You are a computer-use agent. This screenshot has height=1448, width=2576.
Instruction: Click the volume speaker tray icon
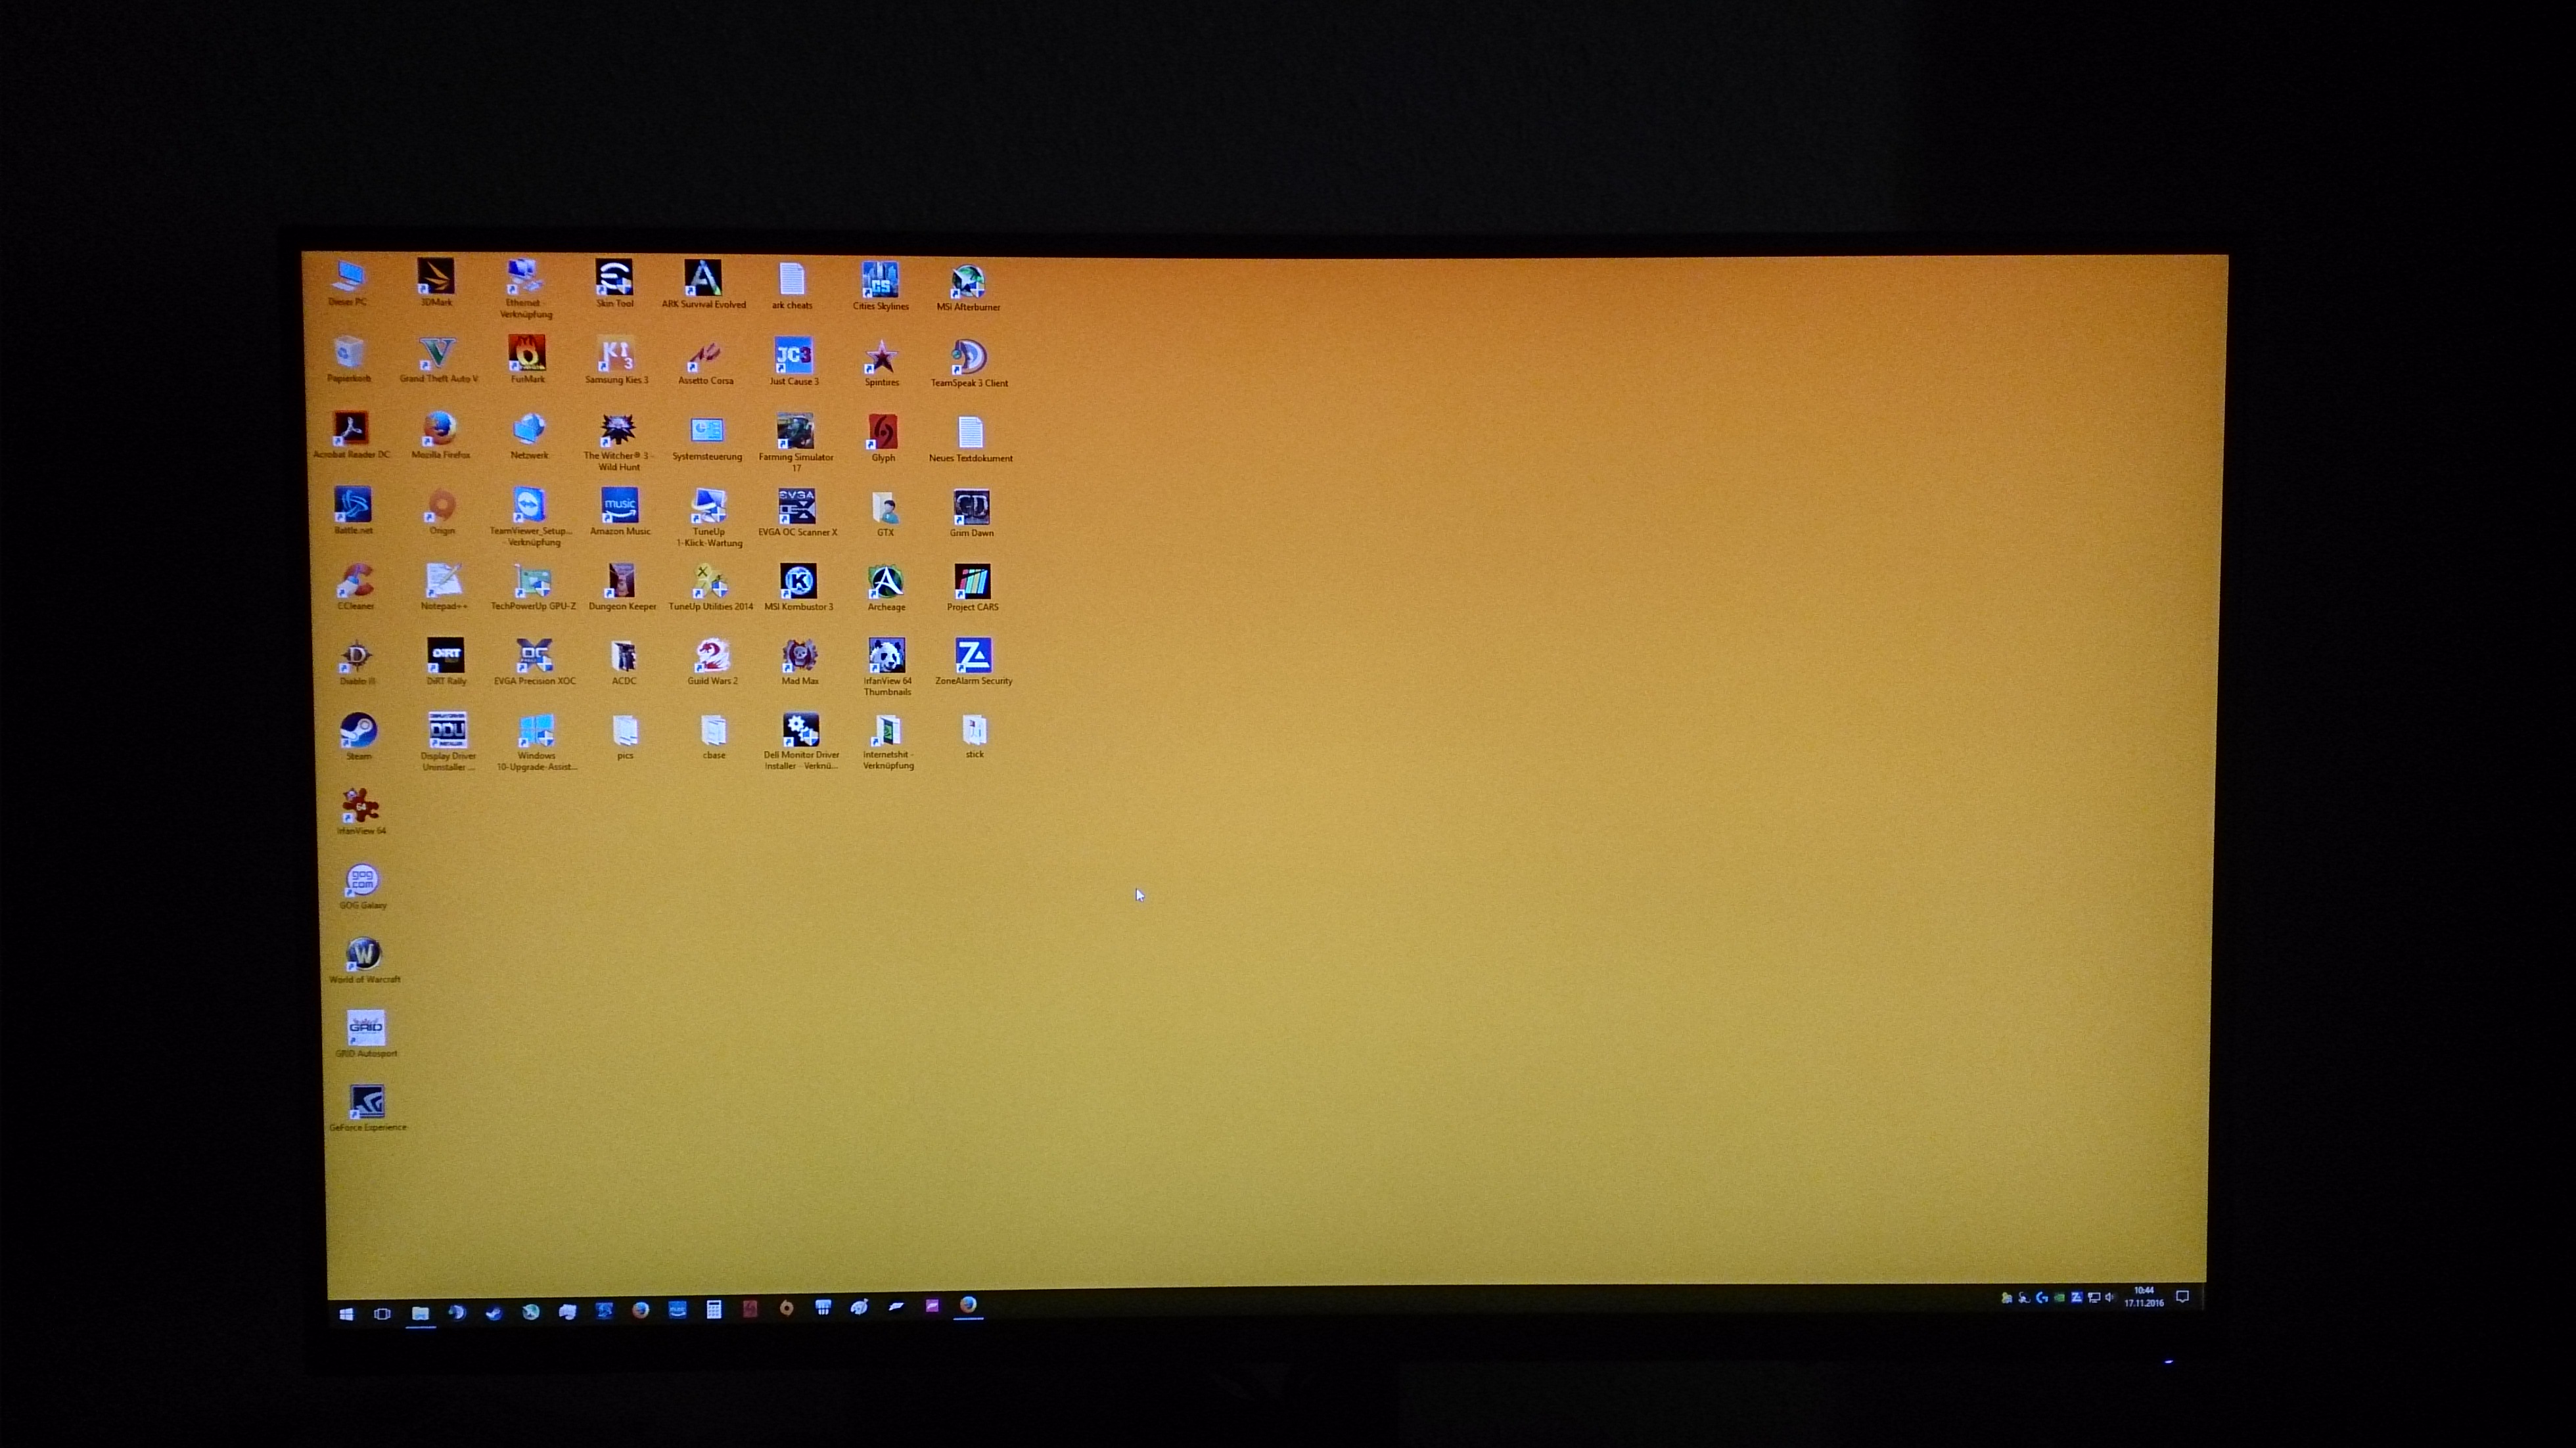tap(2110, 1298)
